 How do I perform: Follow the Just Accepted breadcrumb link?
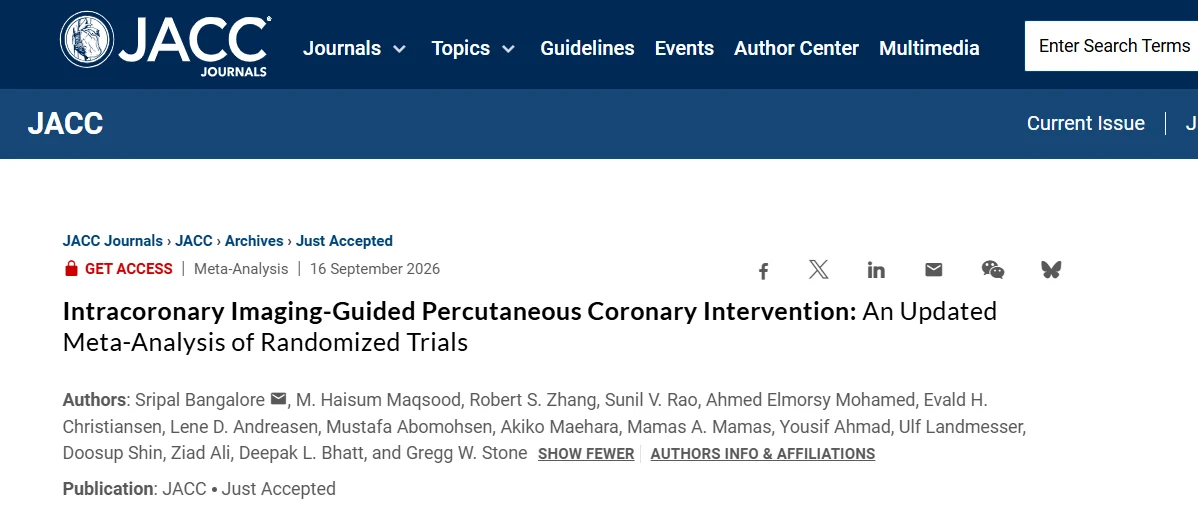(x=345, y=241)
